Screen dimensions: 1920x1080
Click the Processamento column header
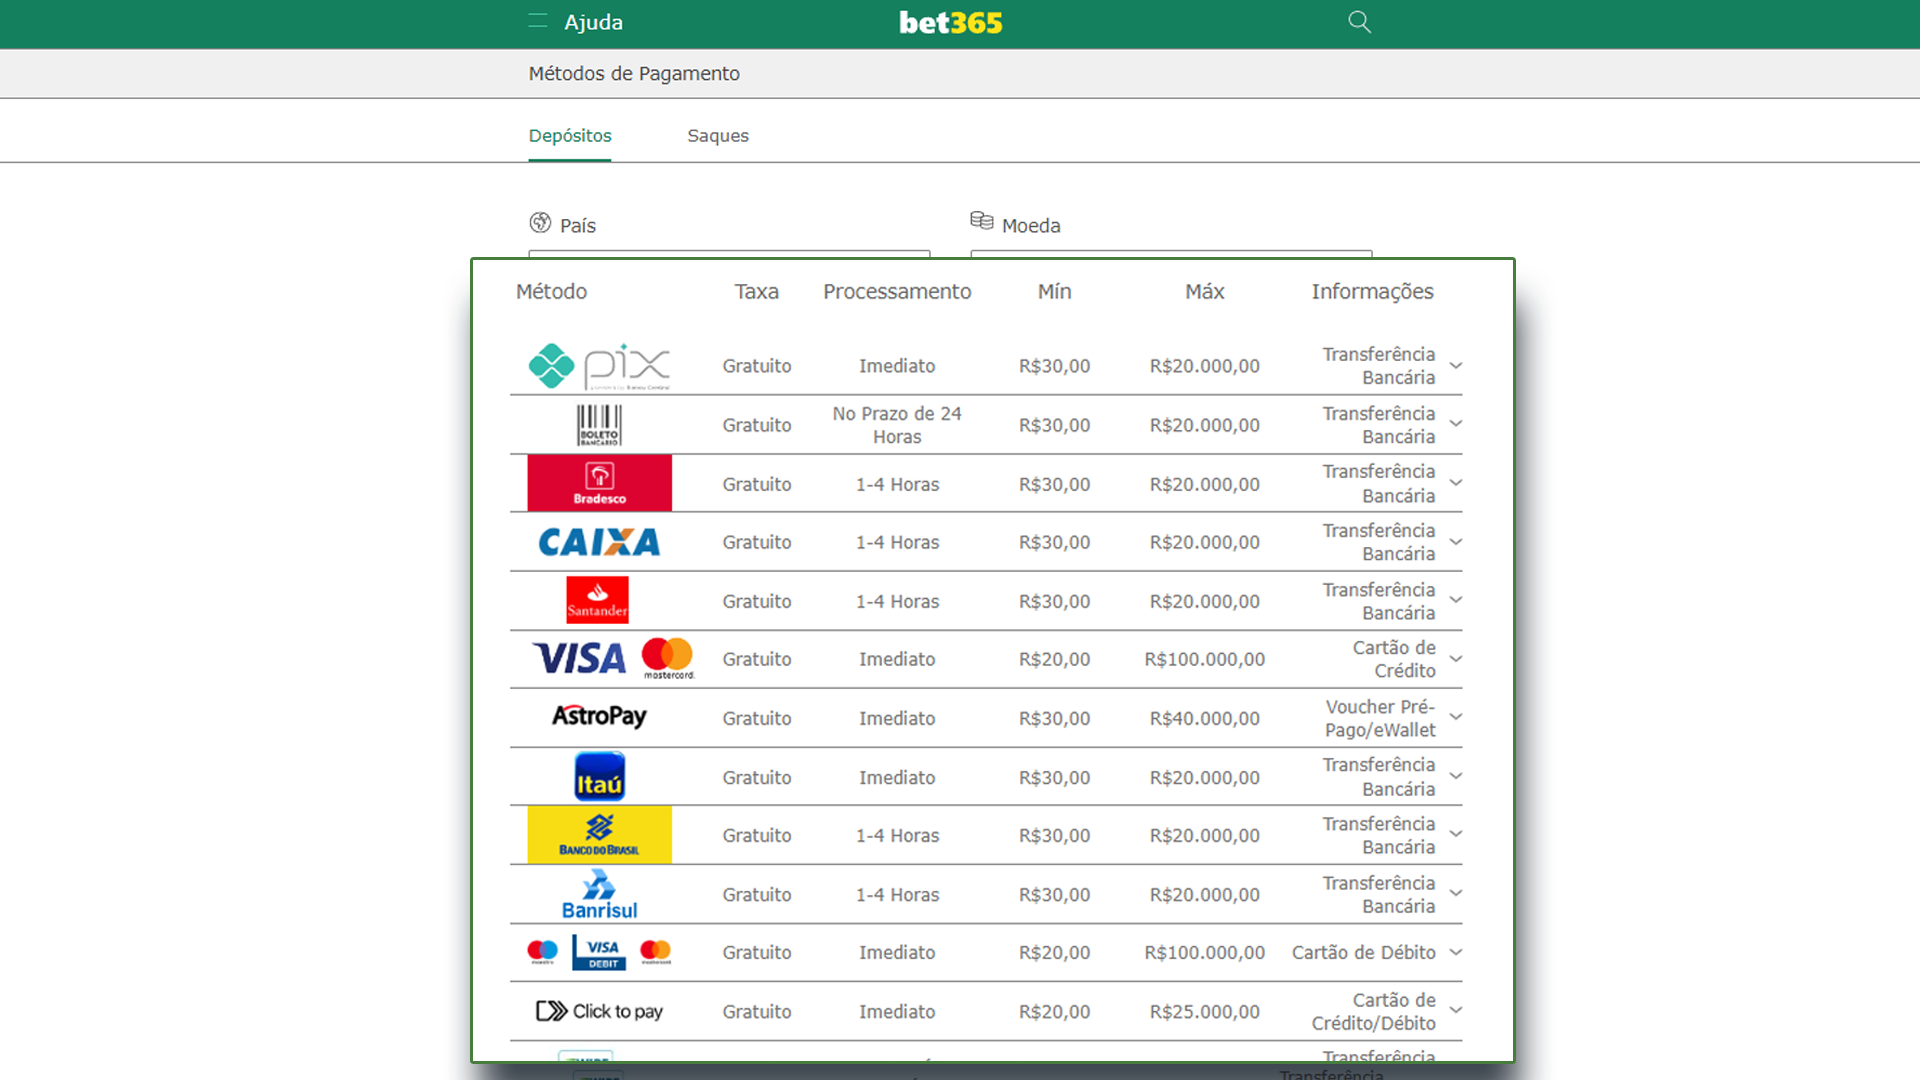tap(897, 291)
